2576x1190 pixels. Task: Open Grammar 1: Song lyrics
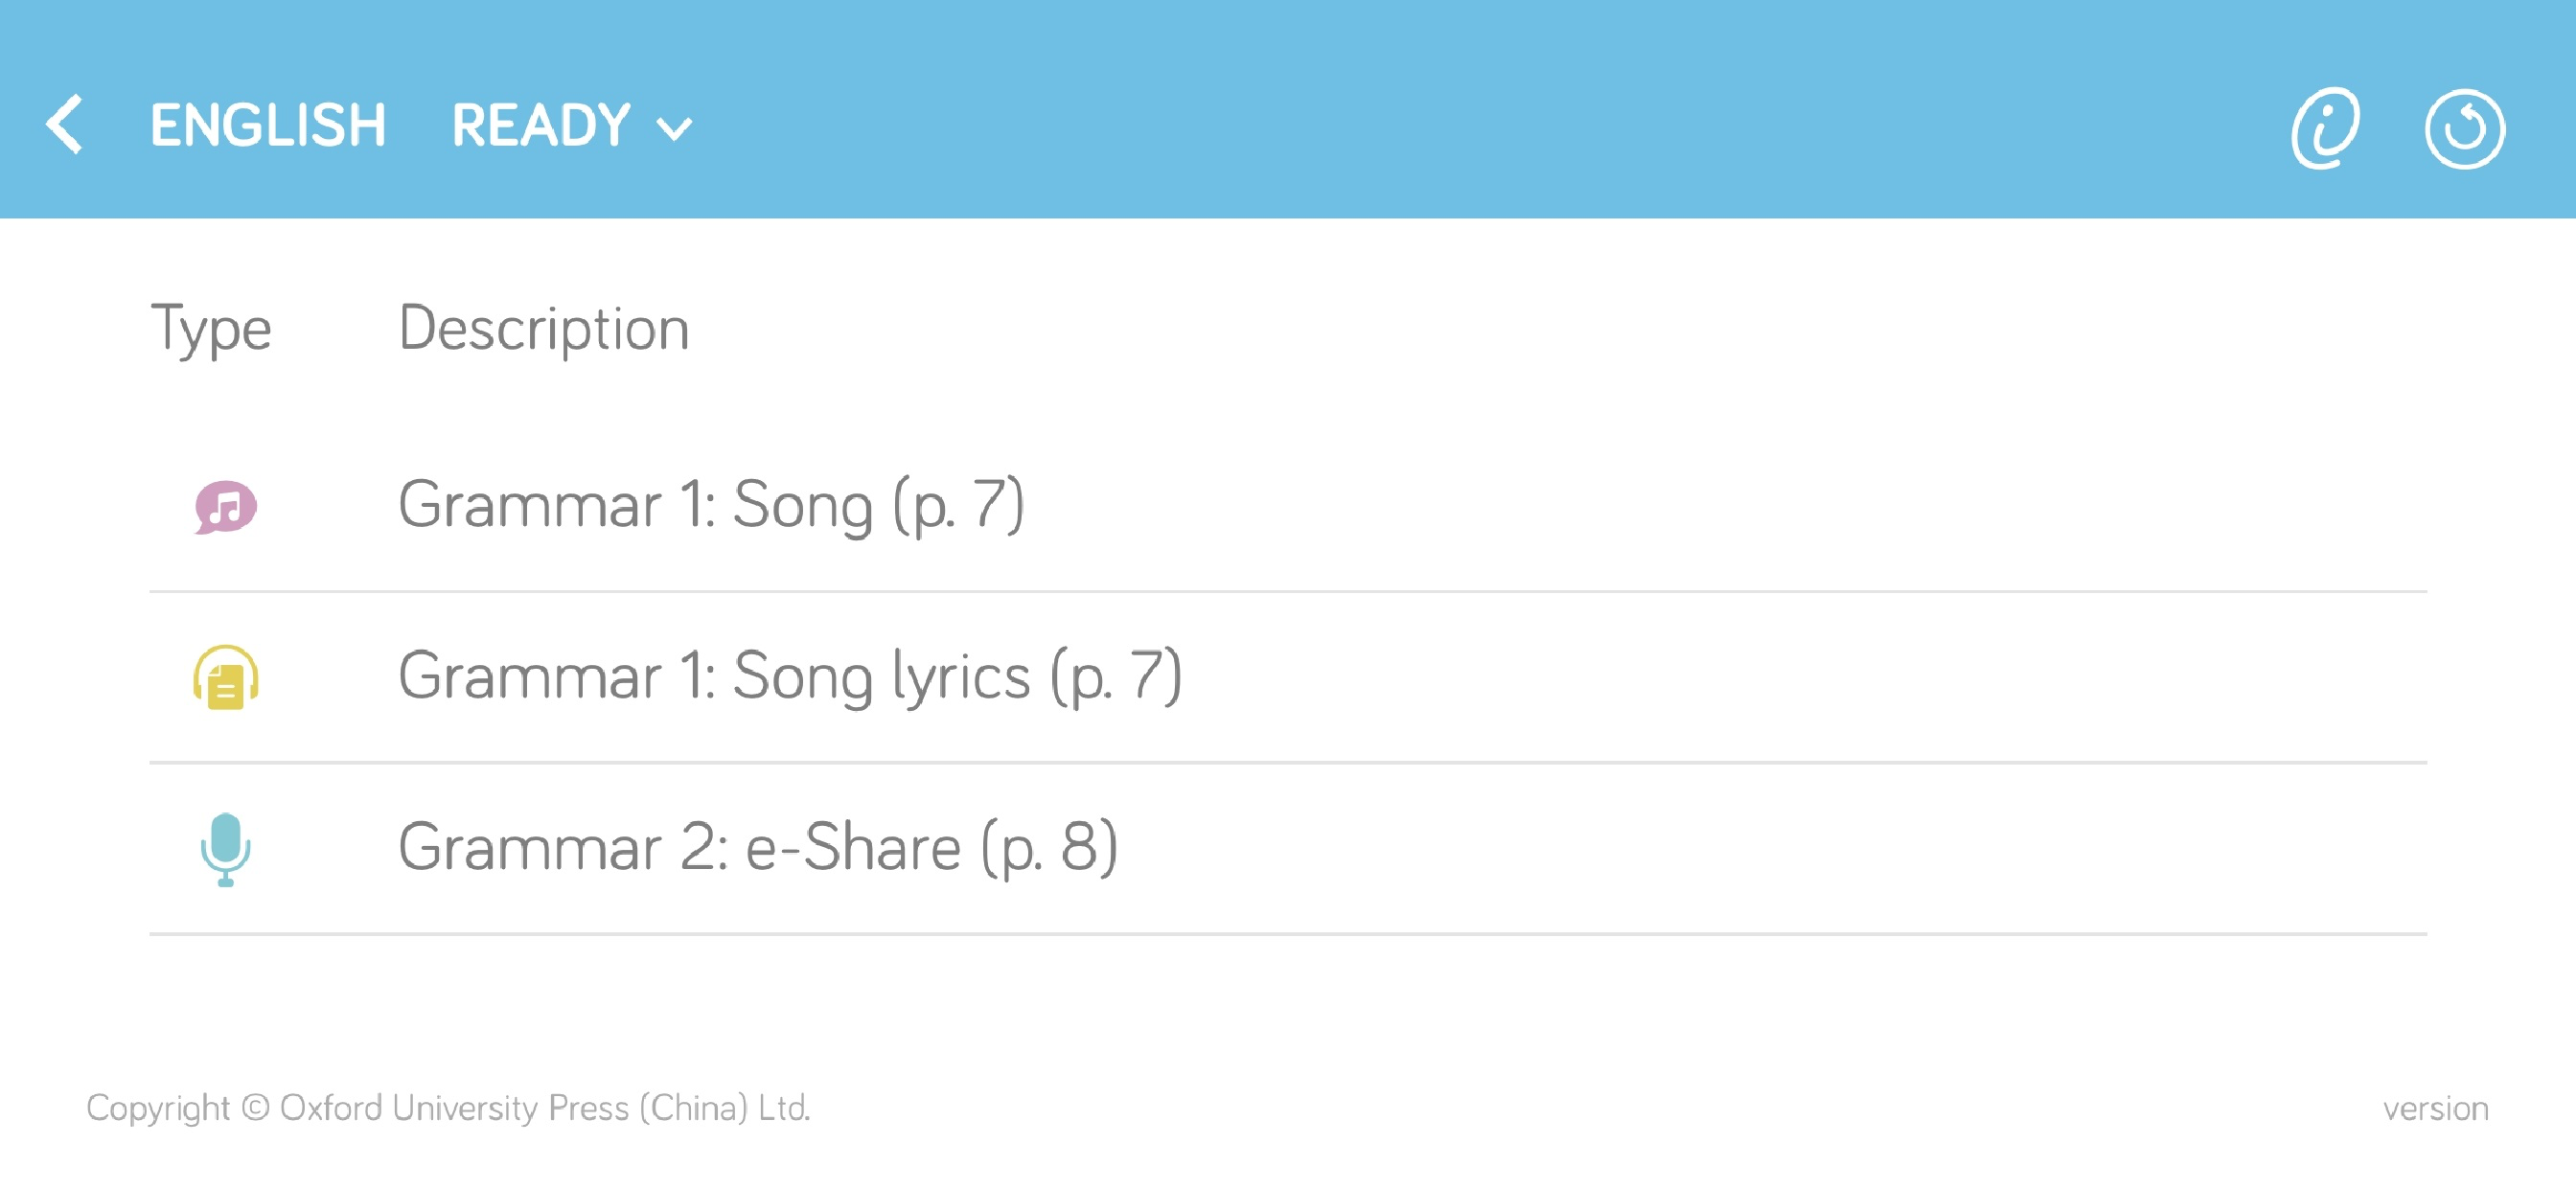[790, 677]
